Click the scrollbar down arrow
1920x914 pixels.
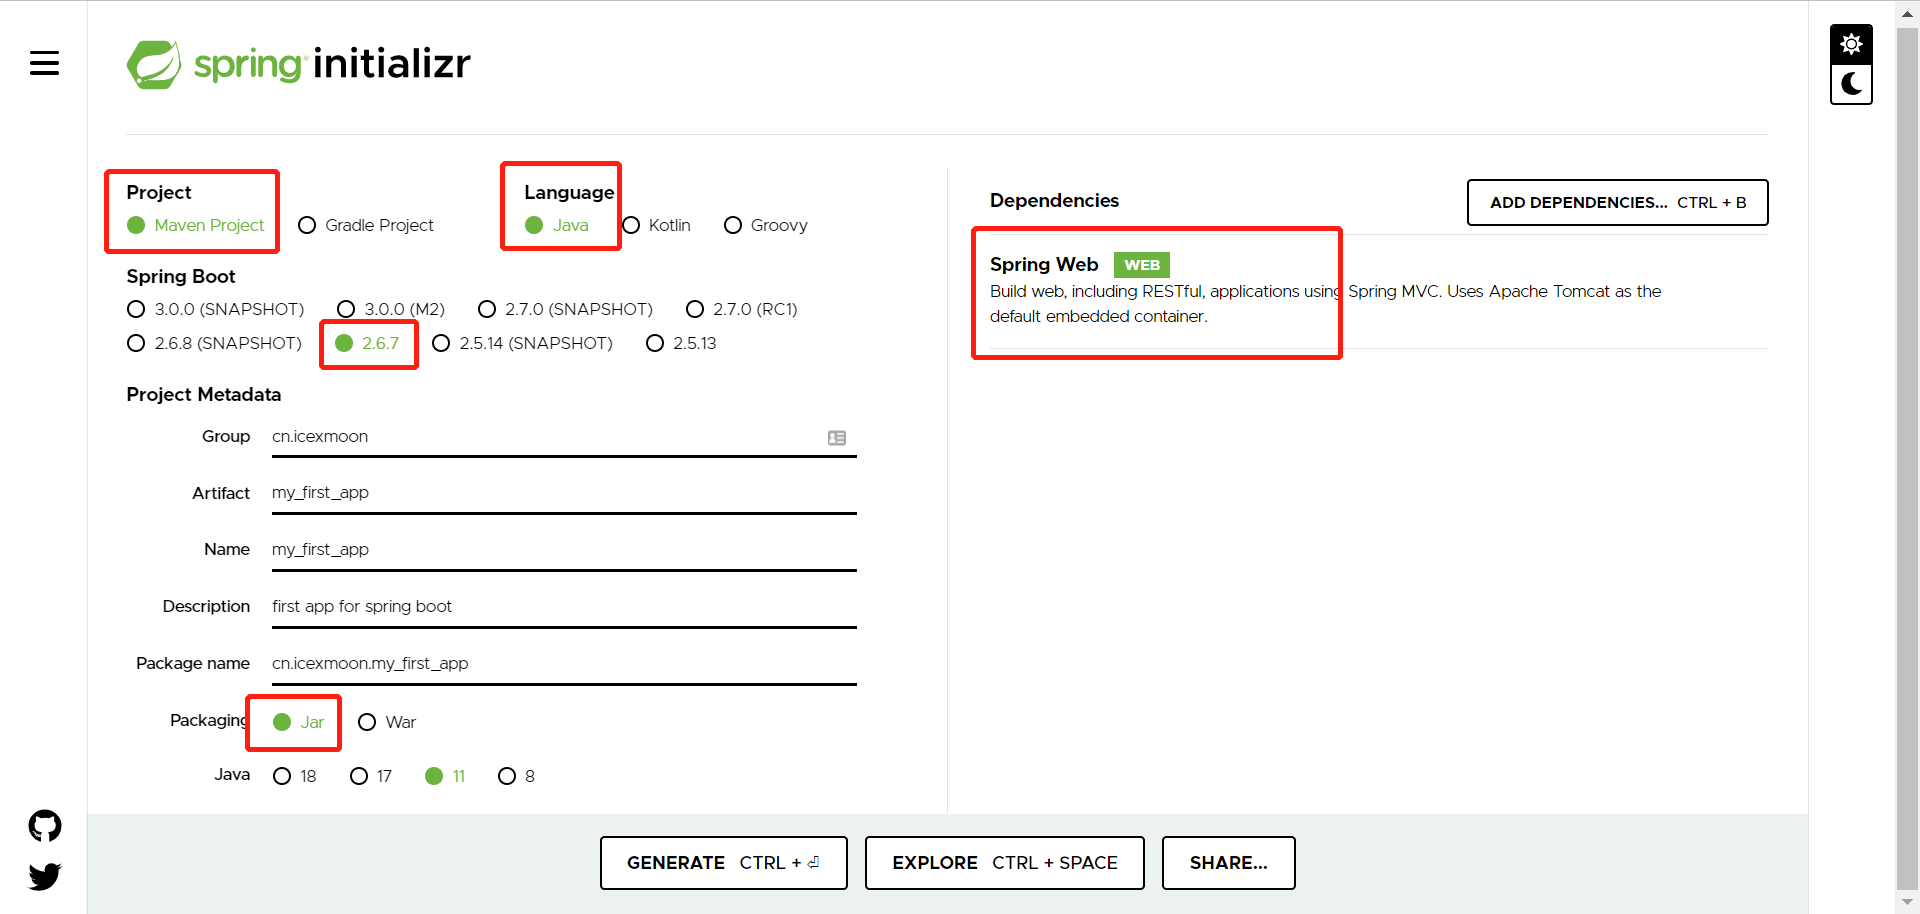(1908, 902)
